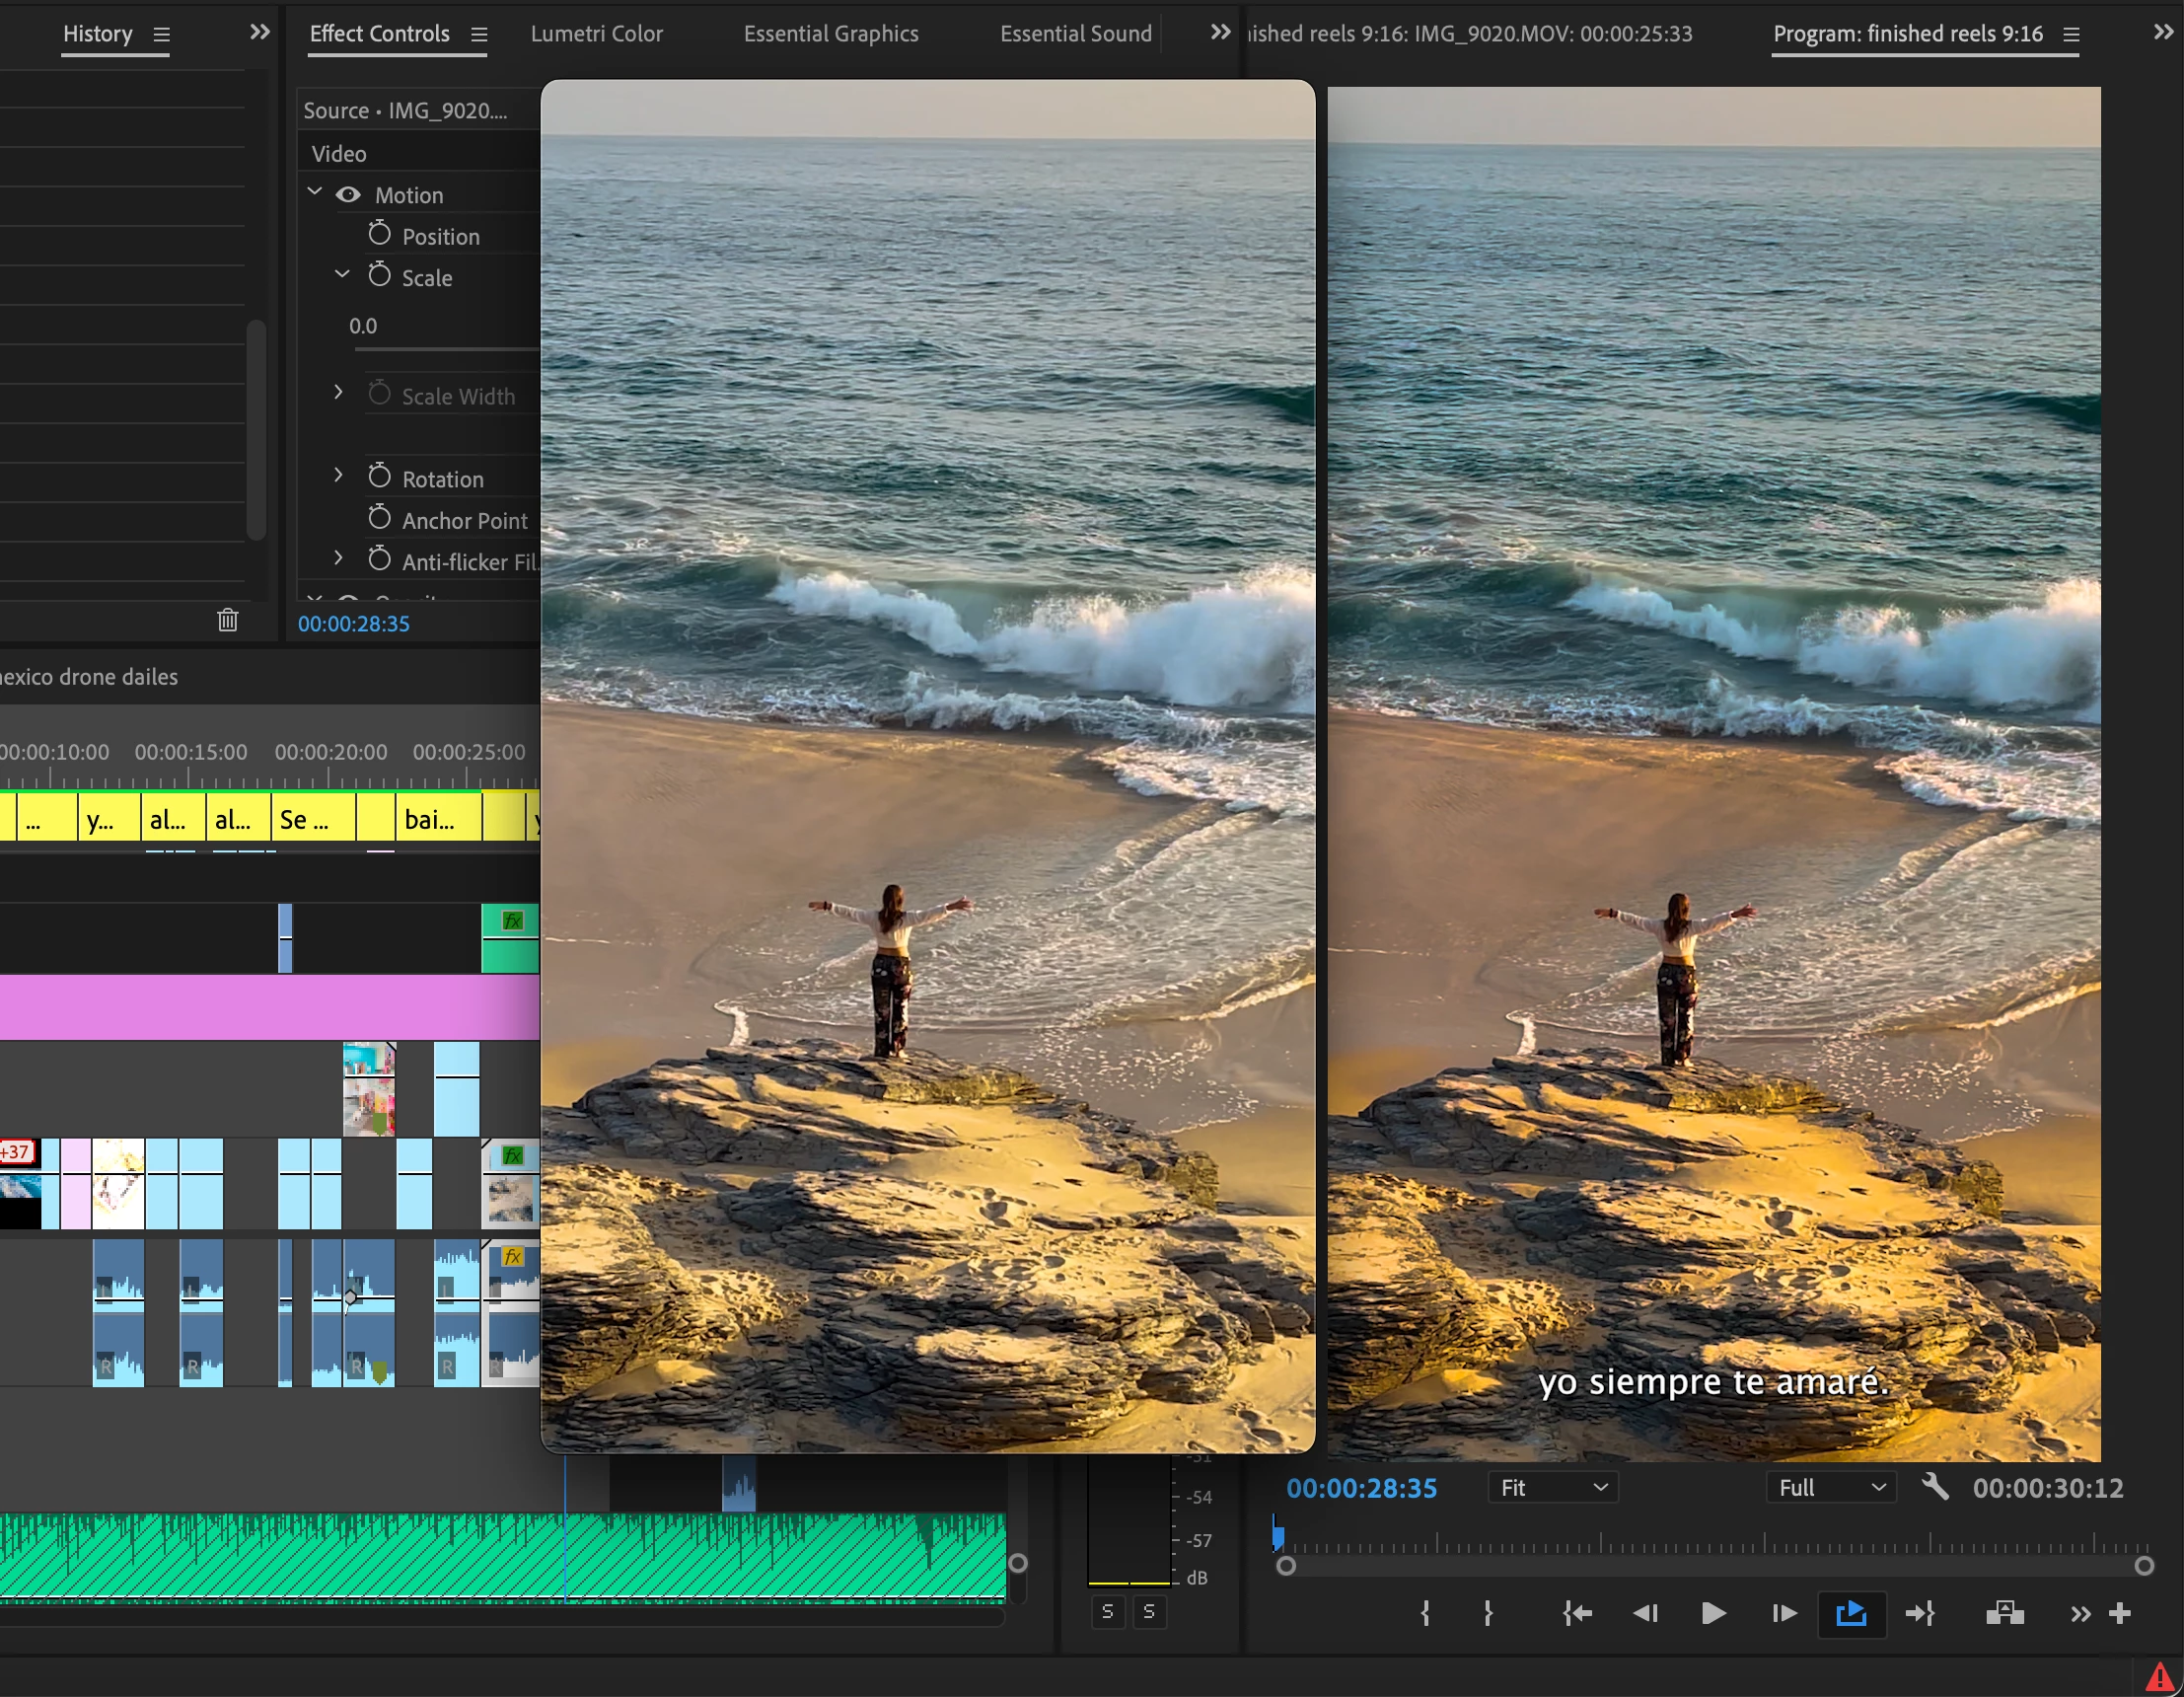This screenshot has width=2184, height=1697.
Task: Open the Fit zoom level dropdown
Action: pos(1553,1488)
